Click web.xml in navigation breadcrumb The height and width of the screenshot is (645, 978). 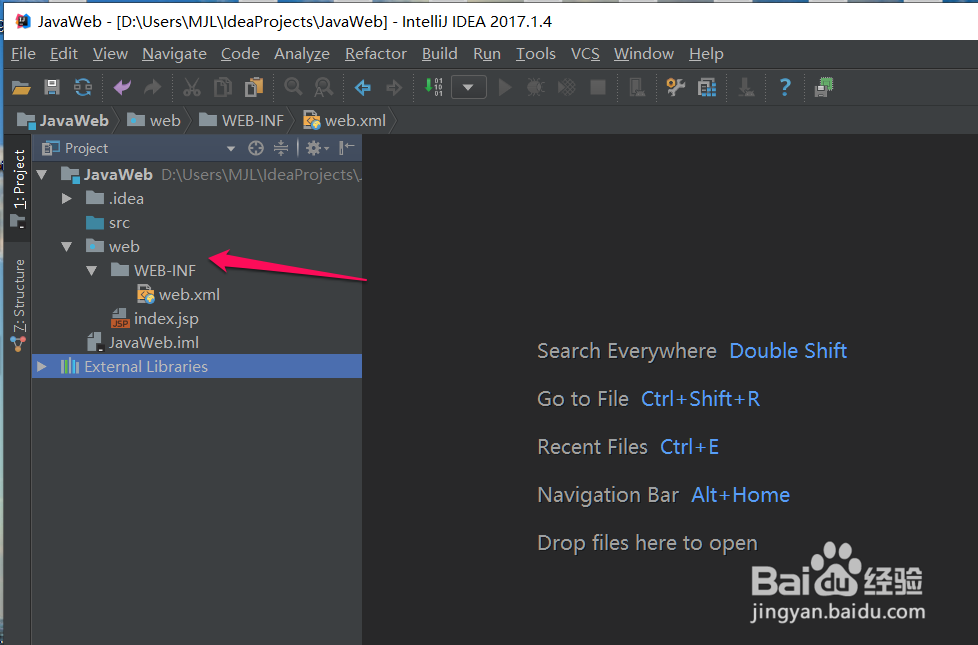(x=345, y=120)
